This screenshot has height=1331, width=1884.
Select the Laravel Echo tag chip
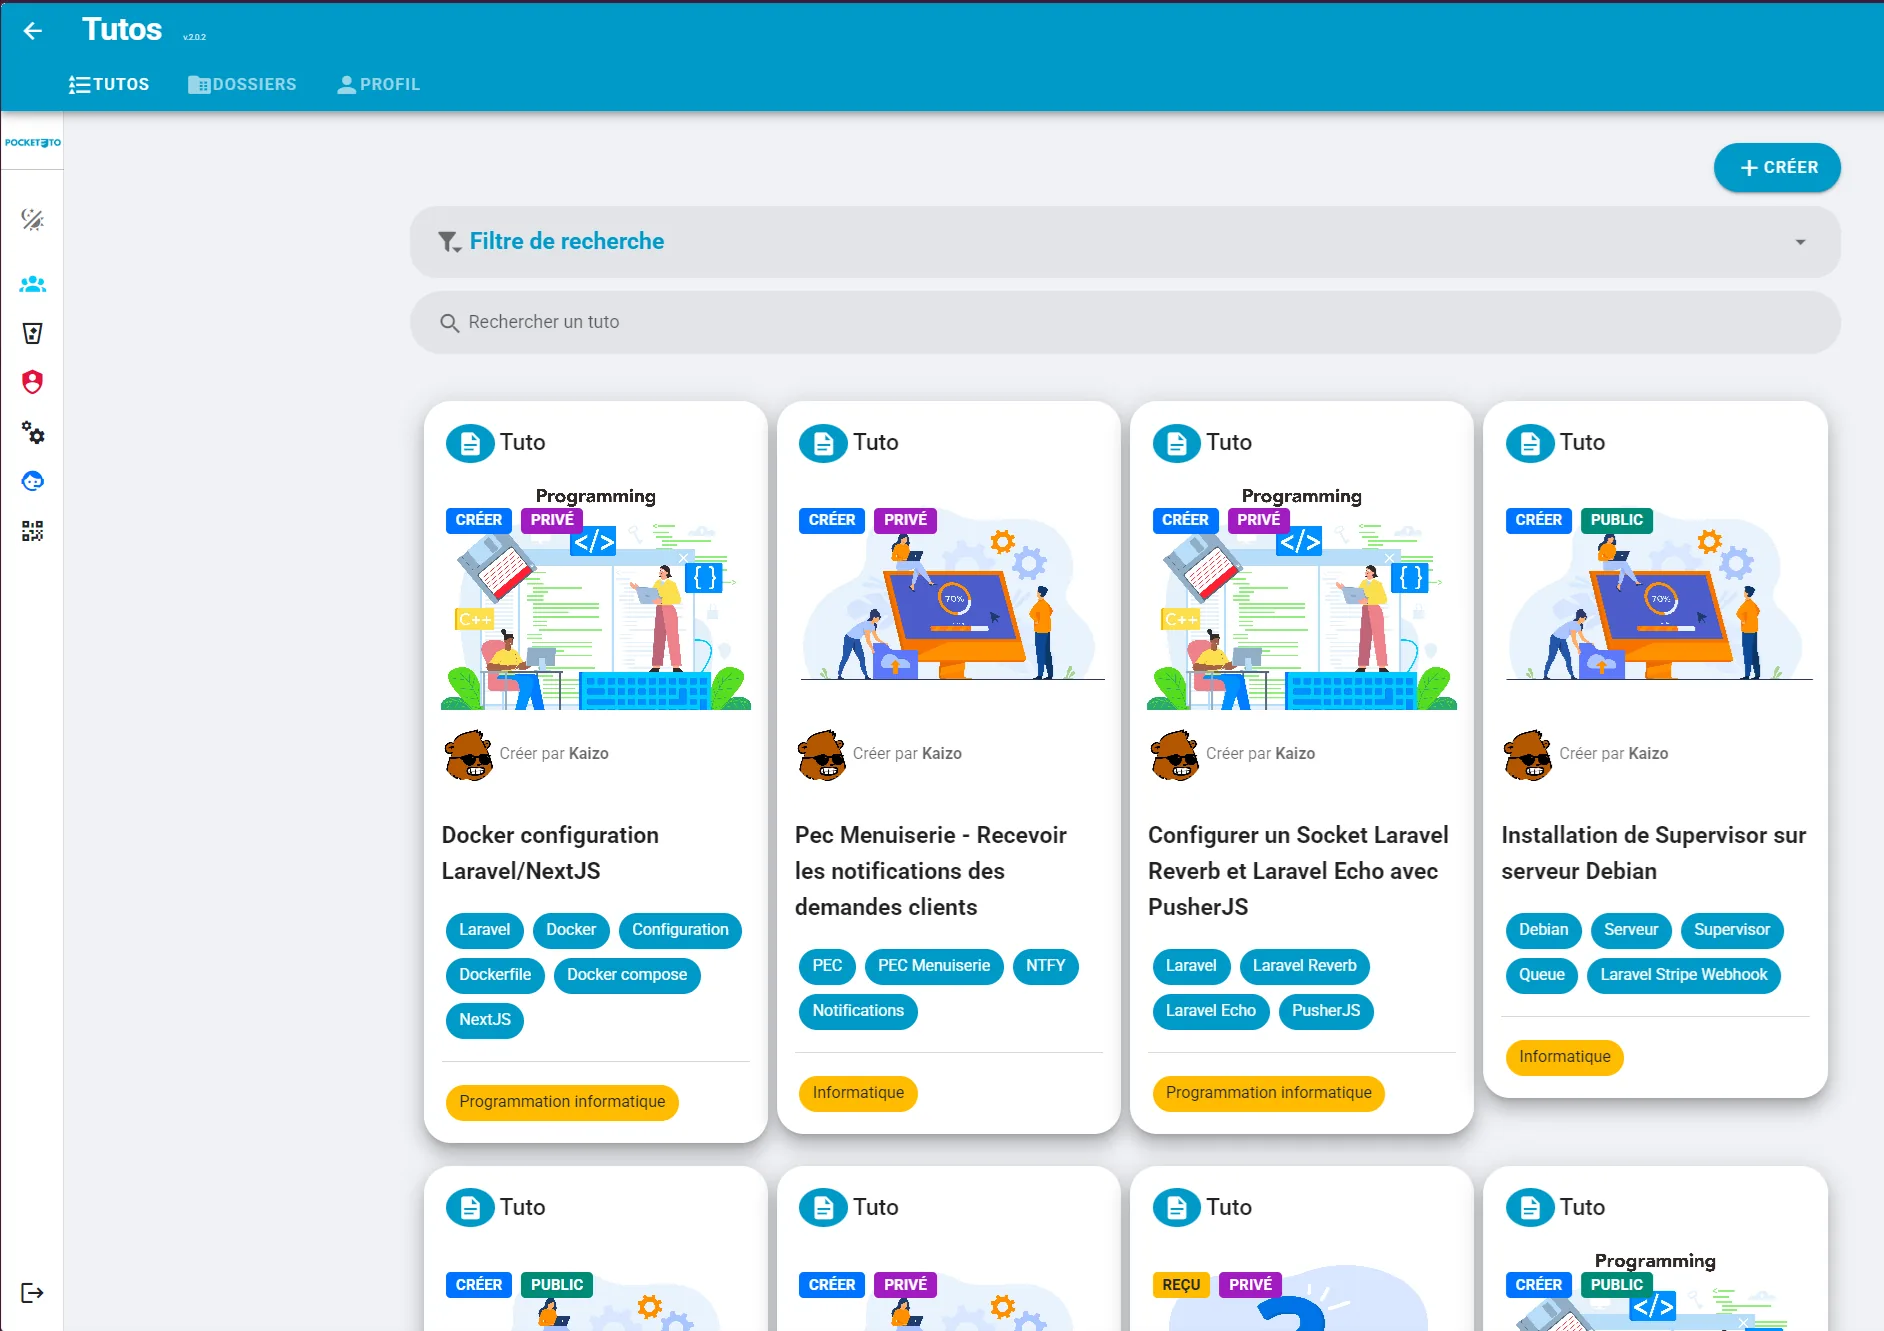pyautogui.click(x=1211, y=1011)
